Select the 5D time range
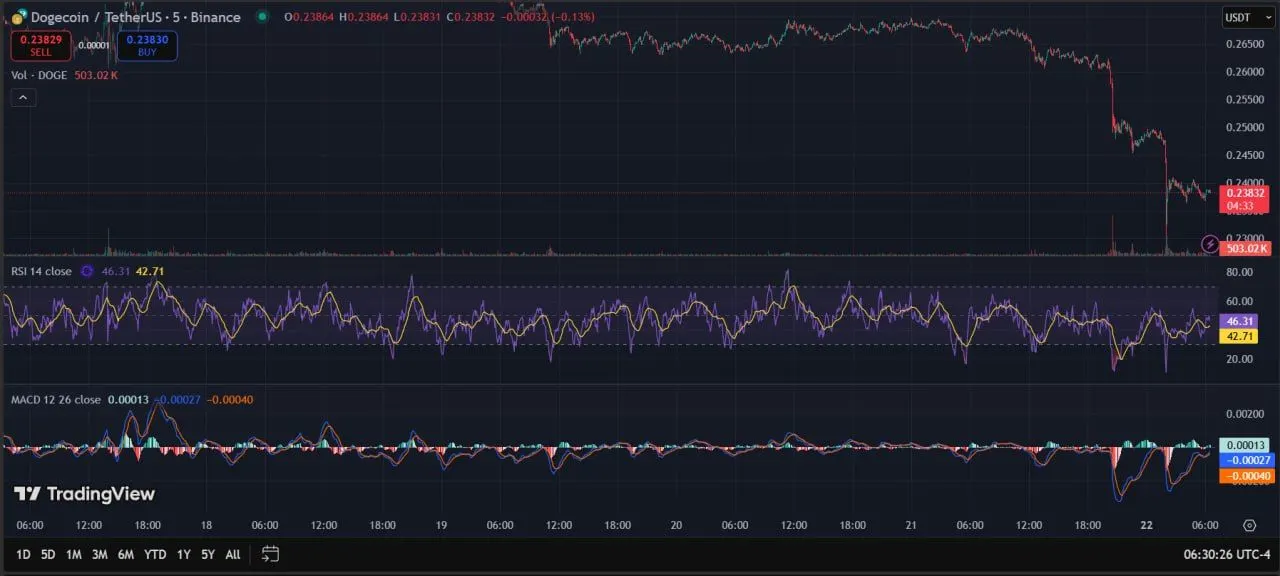Viewport: 1280px width, 576px height. click(48, 553)
